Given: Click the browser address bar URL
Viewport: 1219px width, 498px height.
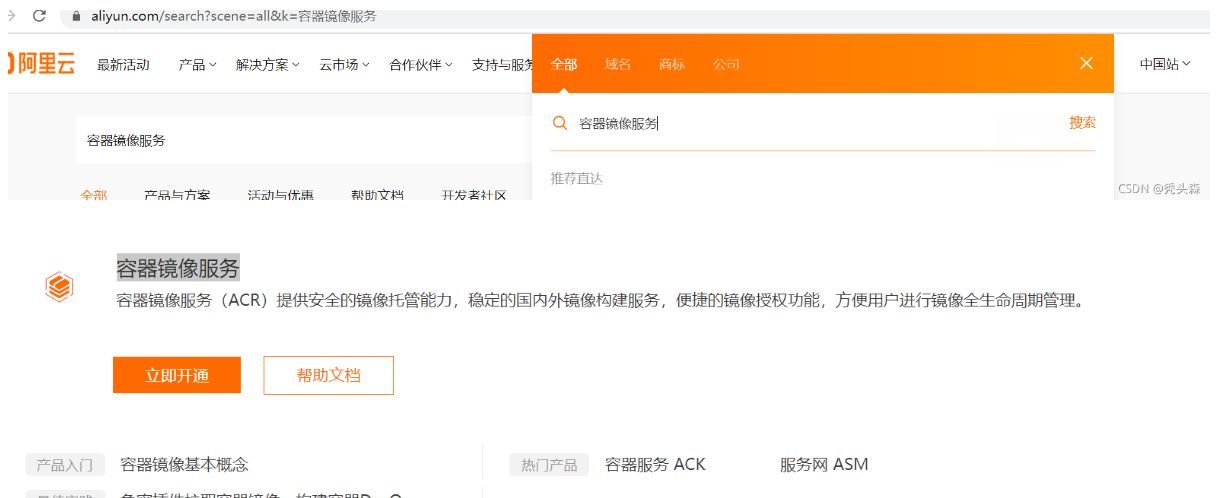Looking at the screenshot, I should pos(236,17).
